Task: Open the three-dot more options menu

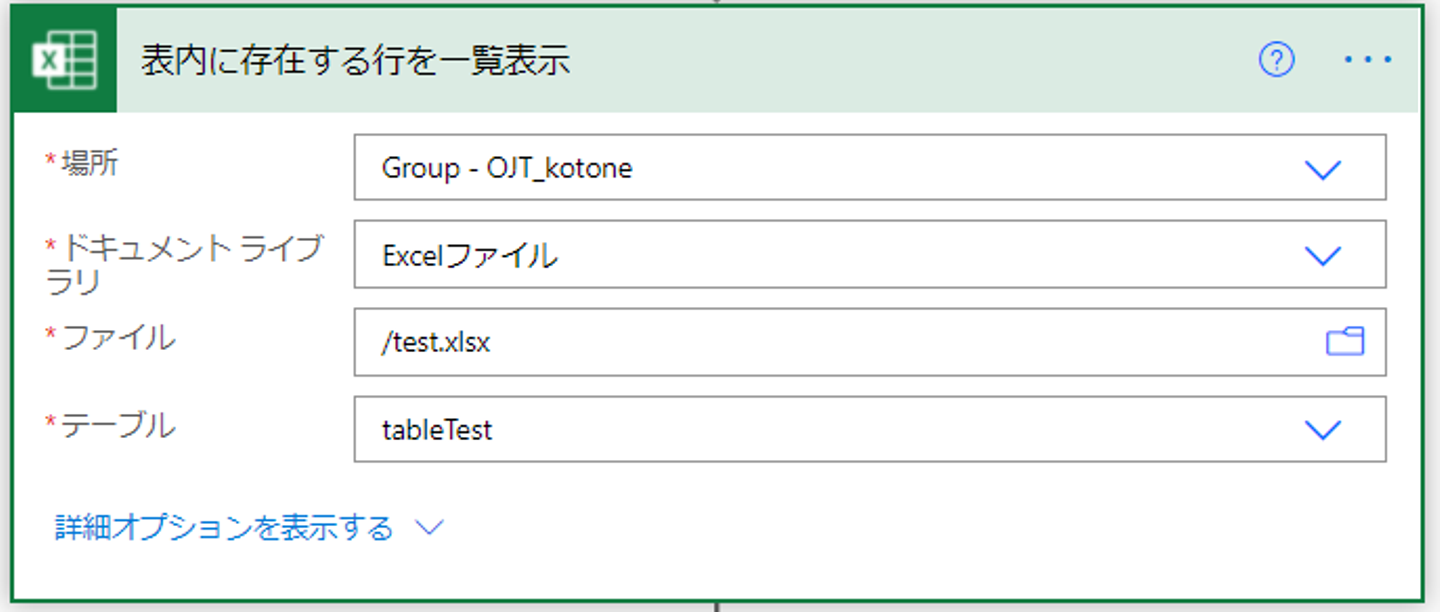Action: (x=1368, y=61)
